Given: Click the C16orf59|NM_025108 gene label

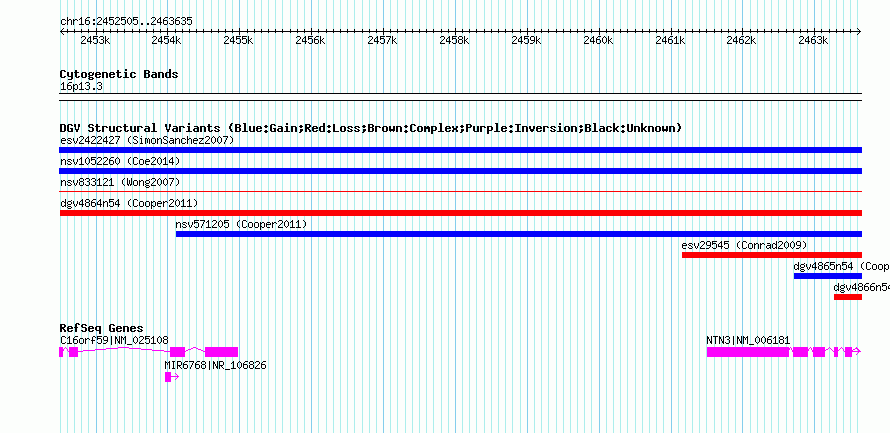Looking at the screenshot, I should pyautogui.click(x=114, y=340).
